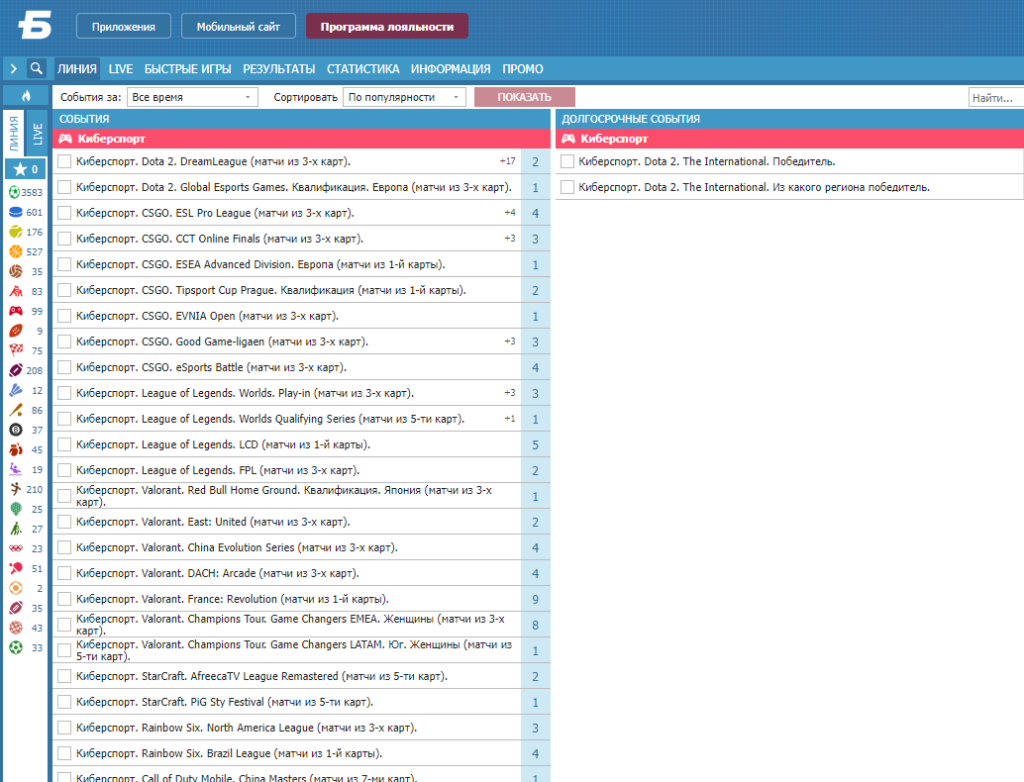Tick checkbox for CSGO EVNIA Open
Image resolution: width=1024 pixels, height=782 pixels.
tap(64, 316)
